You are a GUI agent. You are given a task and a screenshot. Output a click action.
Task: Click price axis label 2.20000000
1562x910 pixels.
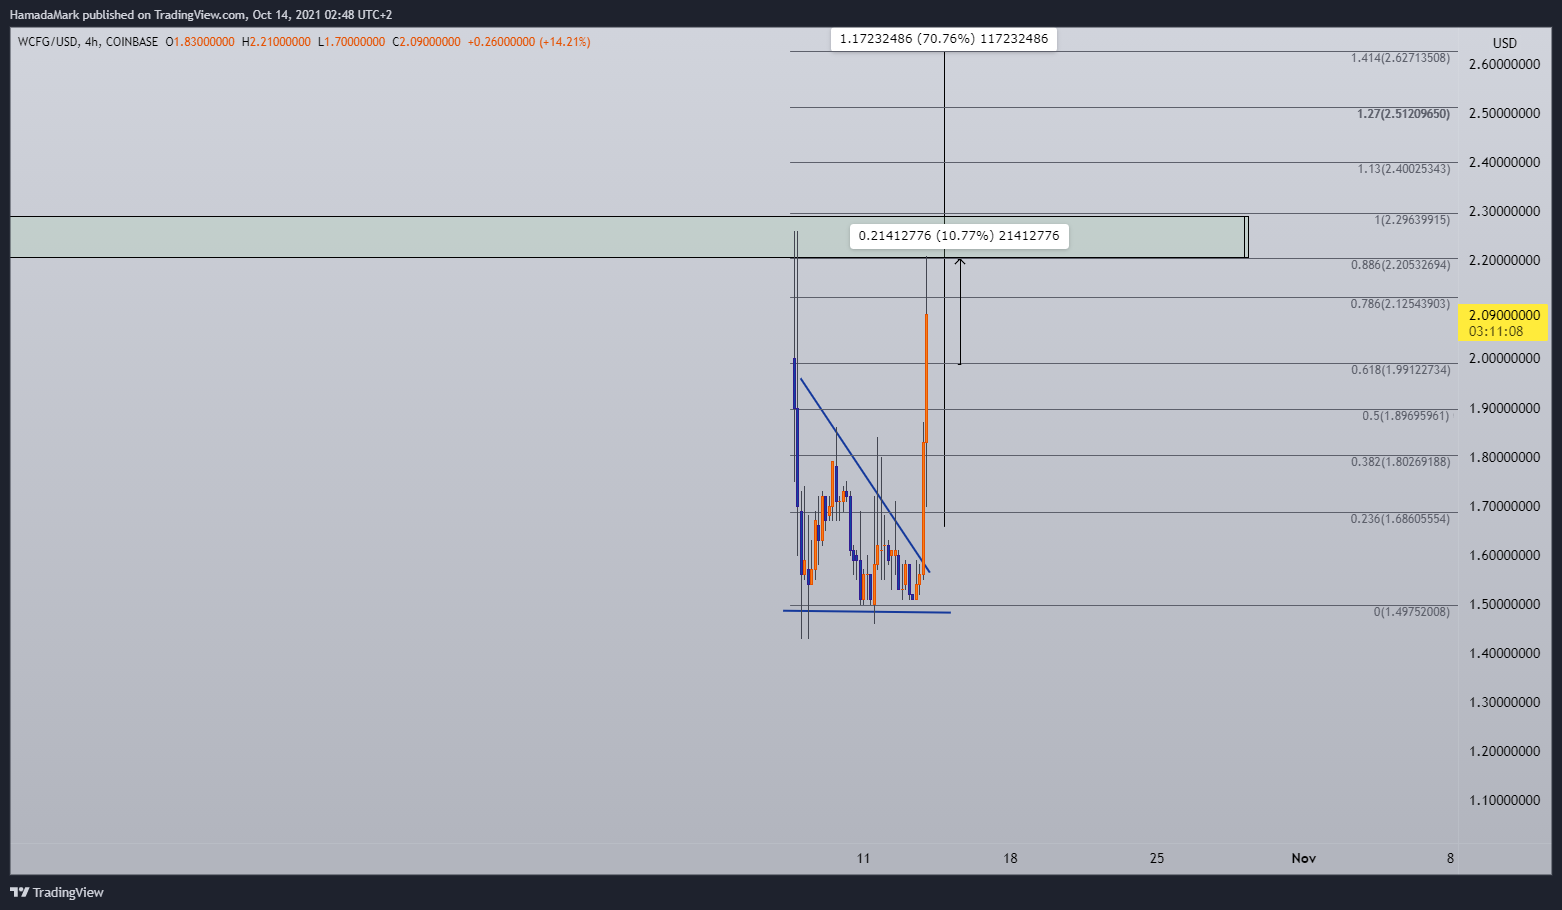[x=1504, y=260]
